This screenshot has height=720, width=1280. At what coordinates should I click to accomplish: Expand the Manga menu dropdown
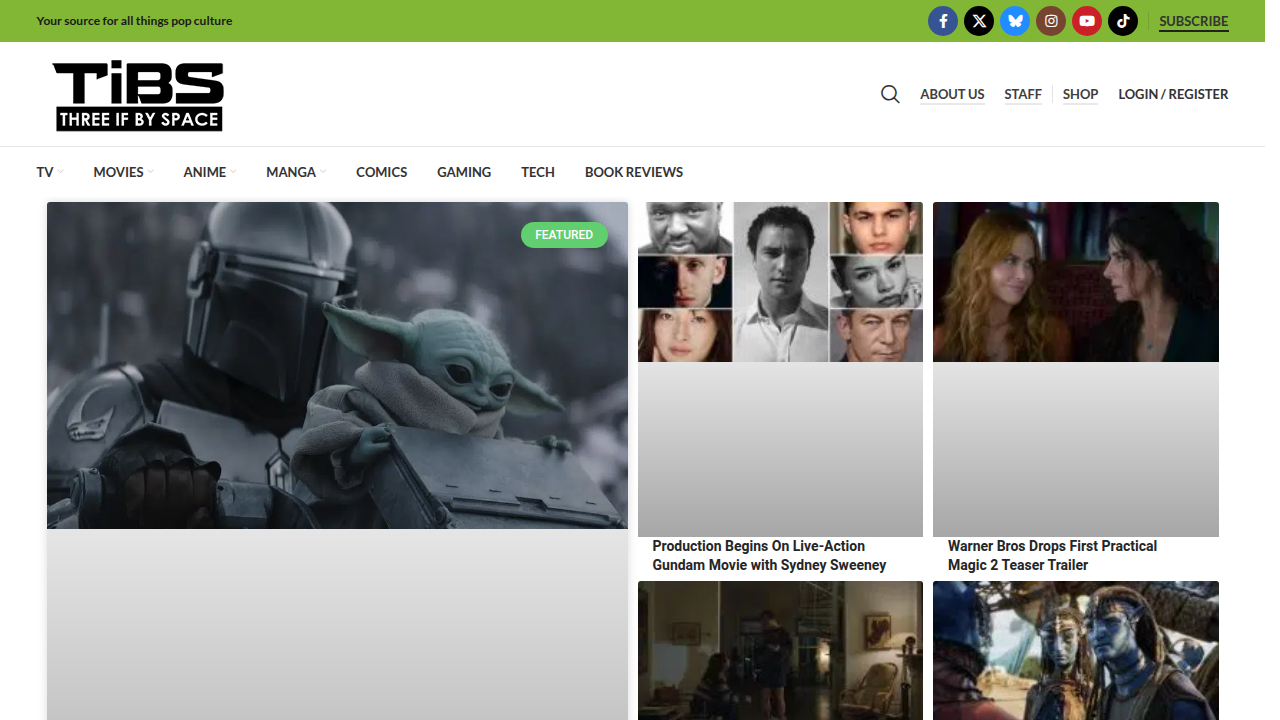click(296, 172)
